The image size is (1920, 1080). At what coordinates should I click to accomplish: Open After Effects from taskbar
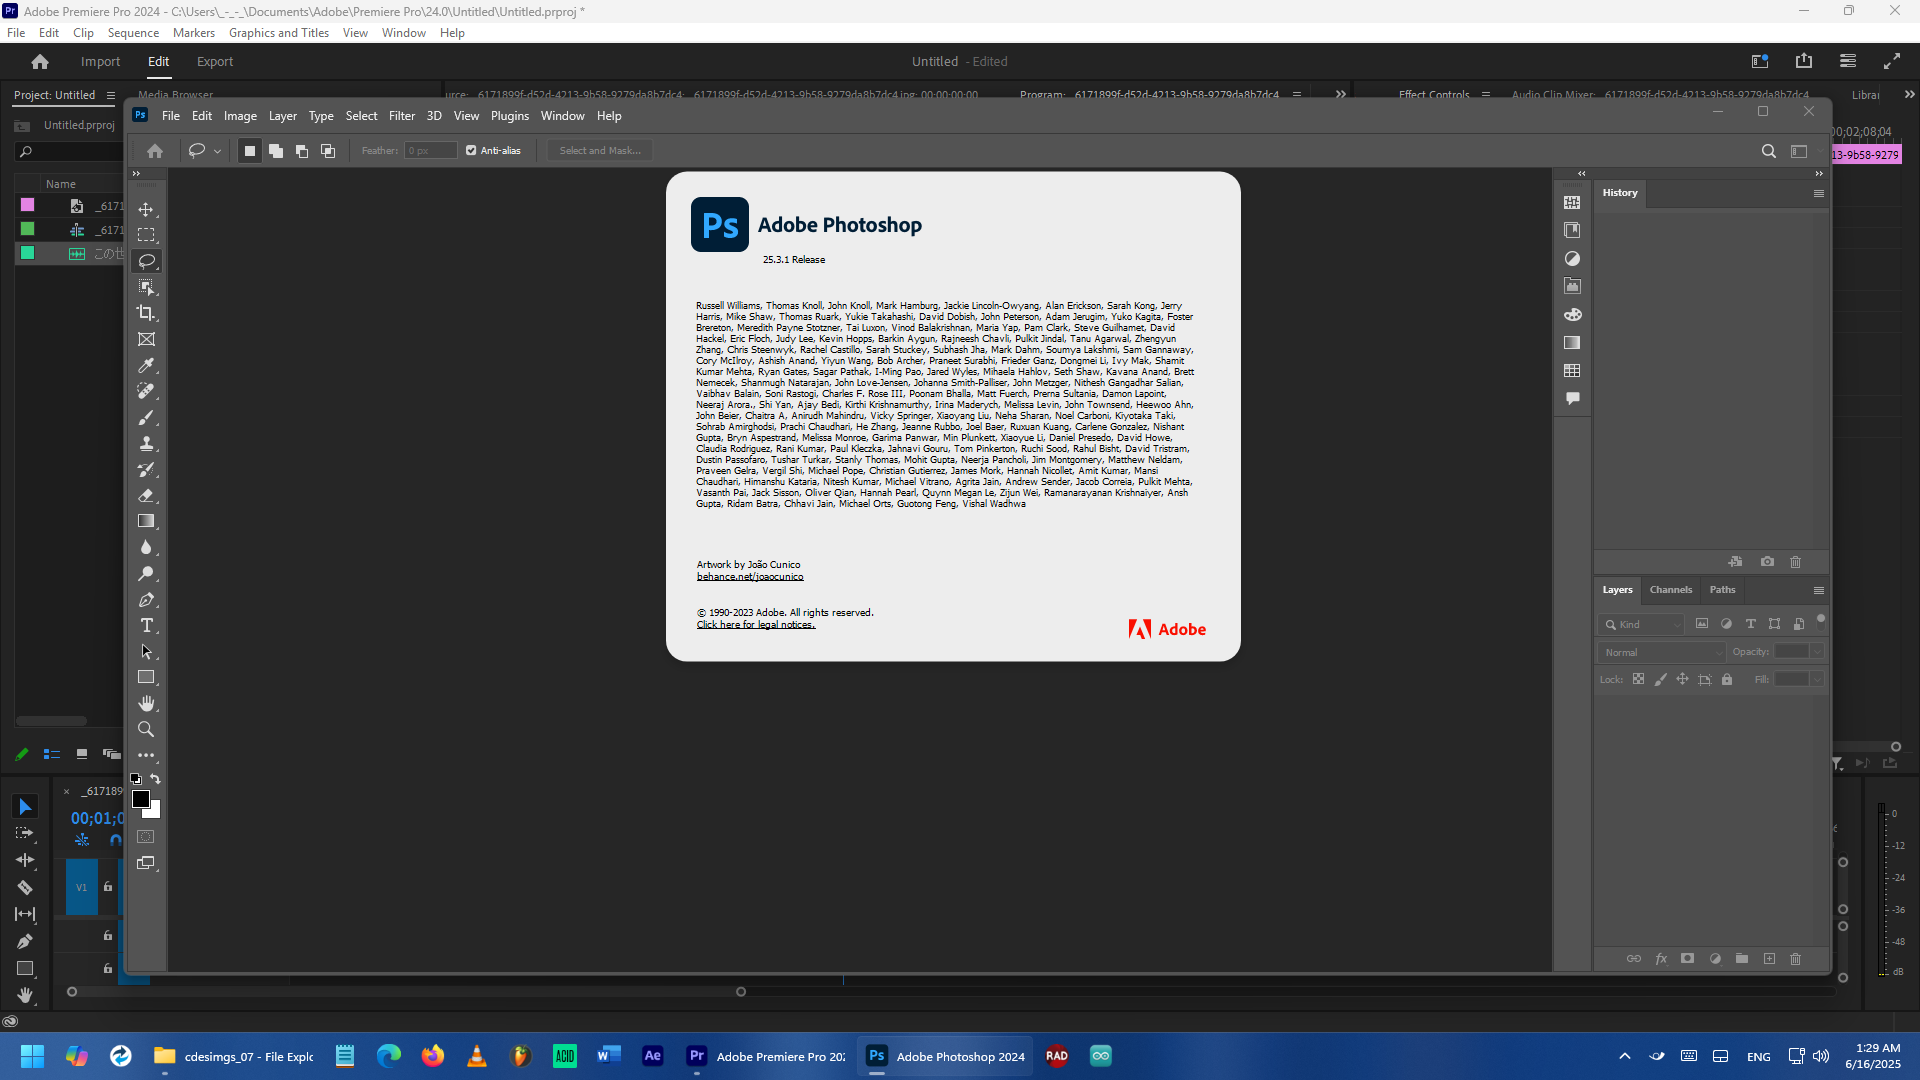(x=652, y=1056)
